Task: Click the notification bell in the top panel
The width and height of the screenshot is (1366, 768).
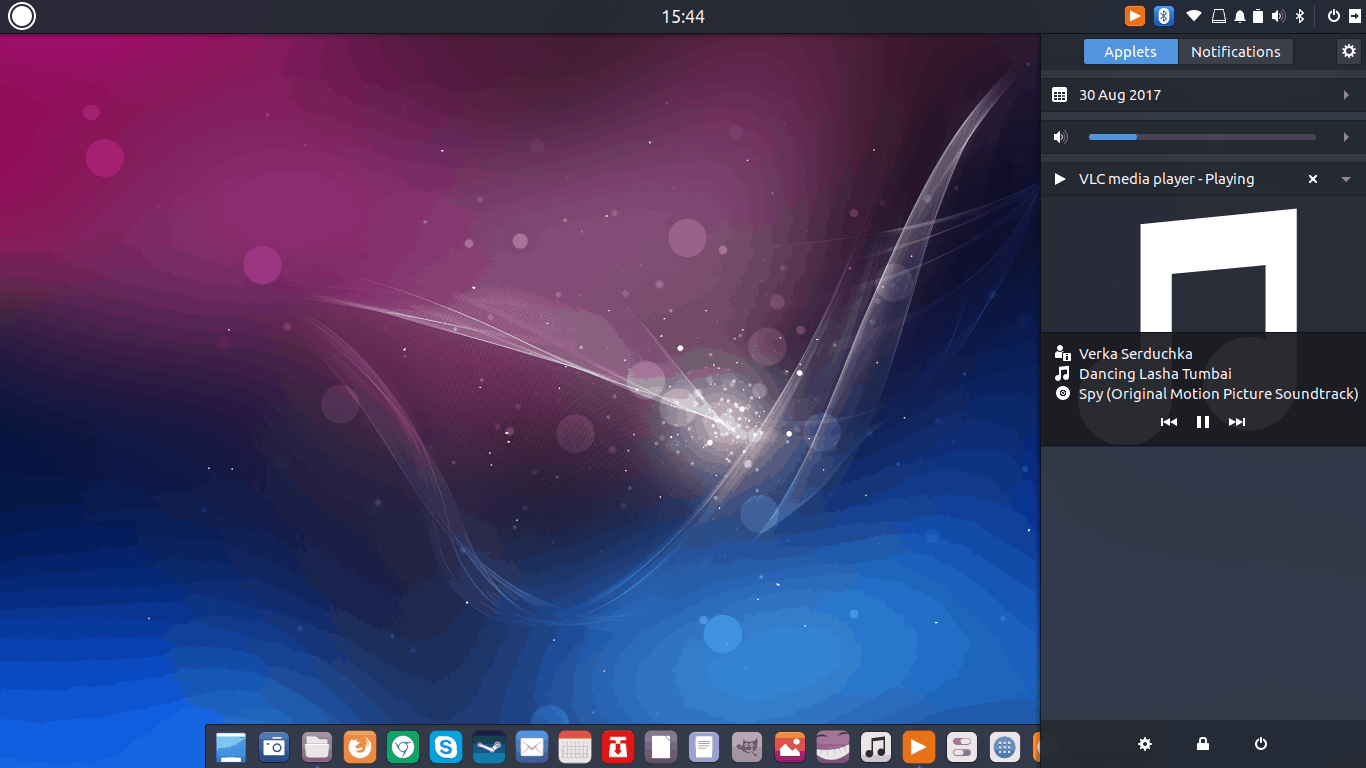Action: (1240, 16)
